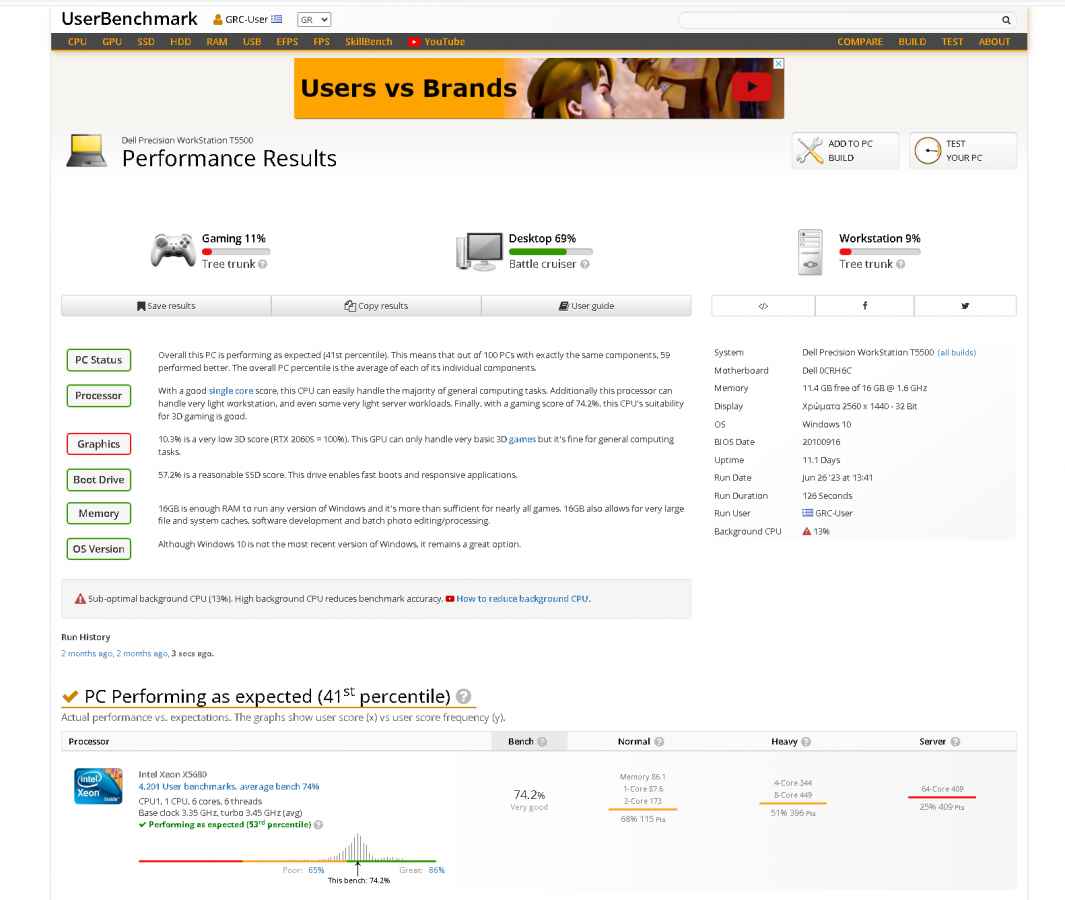
Task: Open How to reduce background CPU link
Action: click(x=523, y=599)
